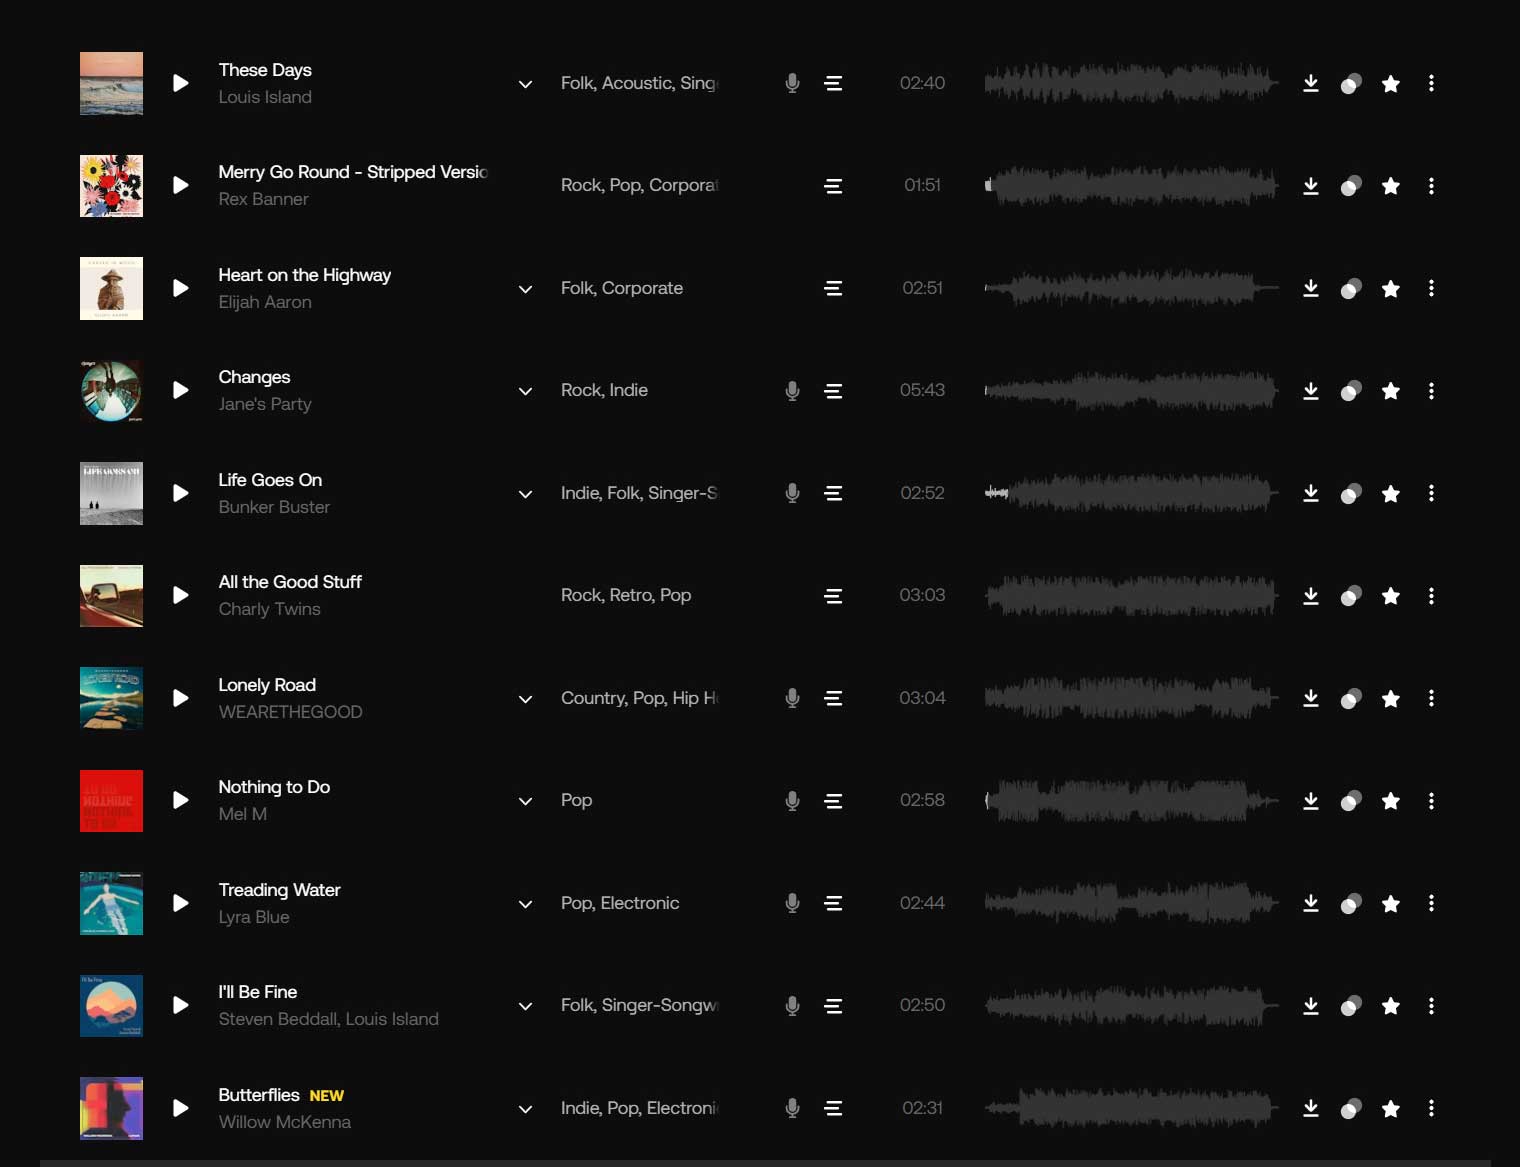1520x1167 pixels.
Task: Expand versions chevron for Butterflies
Action: 525,1109
